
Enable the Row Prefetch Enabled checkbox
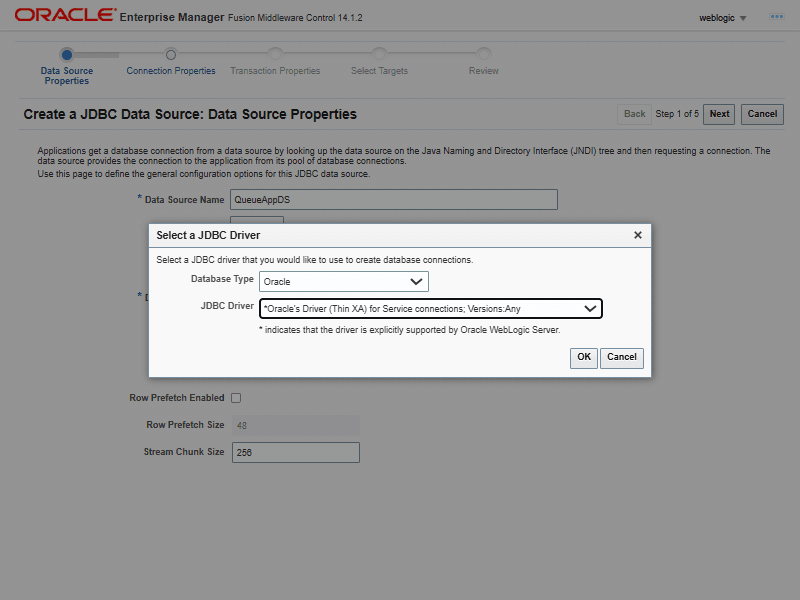coord(236,398)
